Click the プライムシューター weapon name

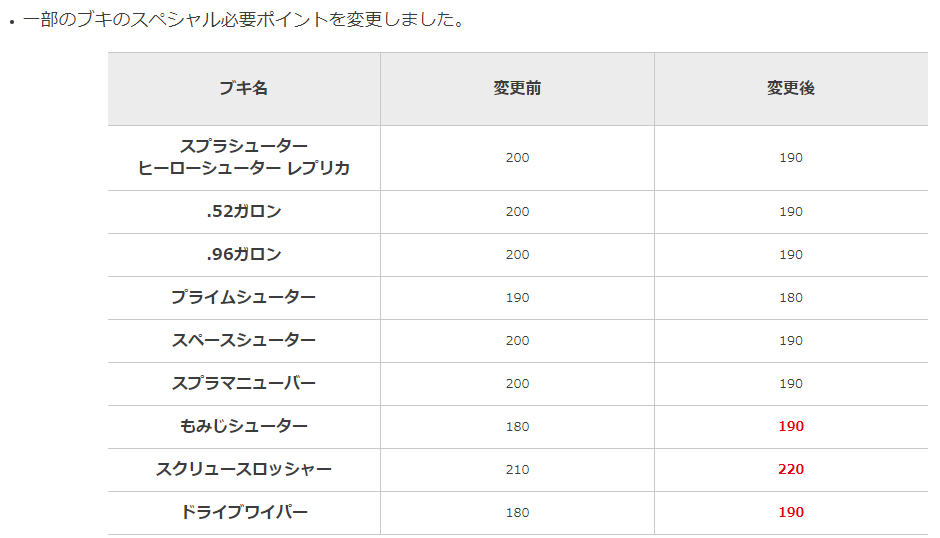click(243, 297)
